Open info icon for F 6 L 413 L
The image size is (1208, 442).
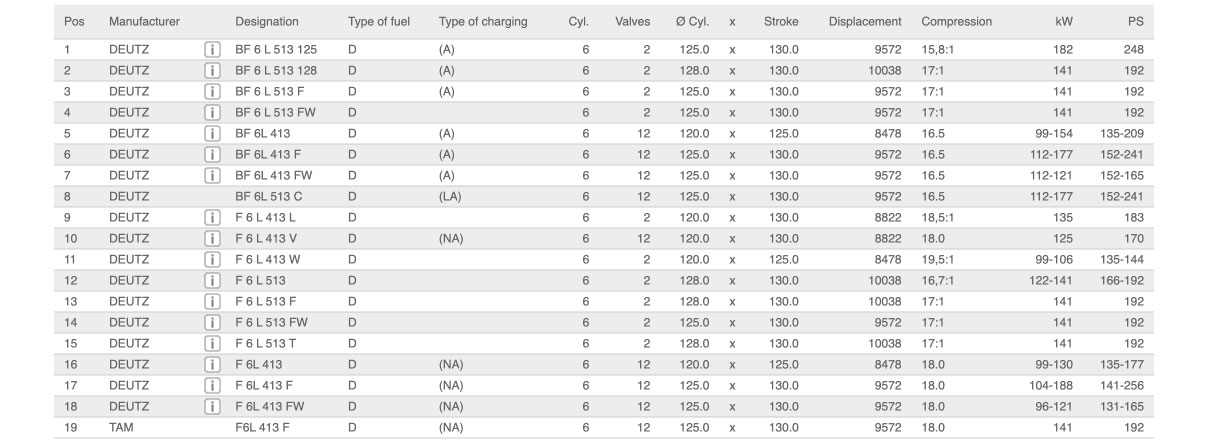click(212, 217)
